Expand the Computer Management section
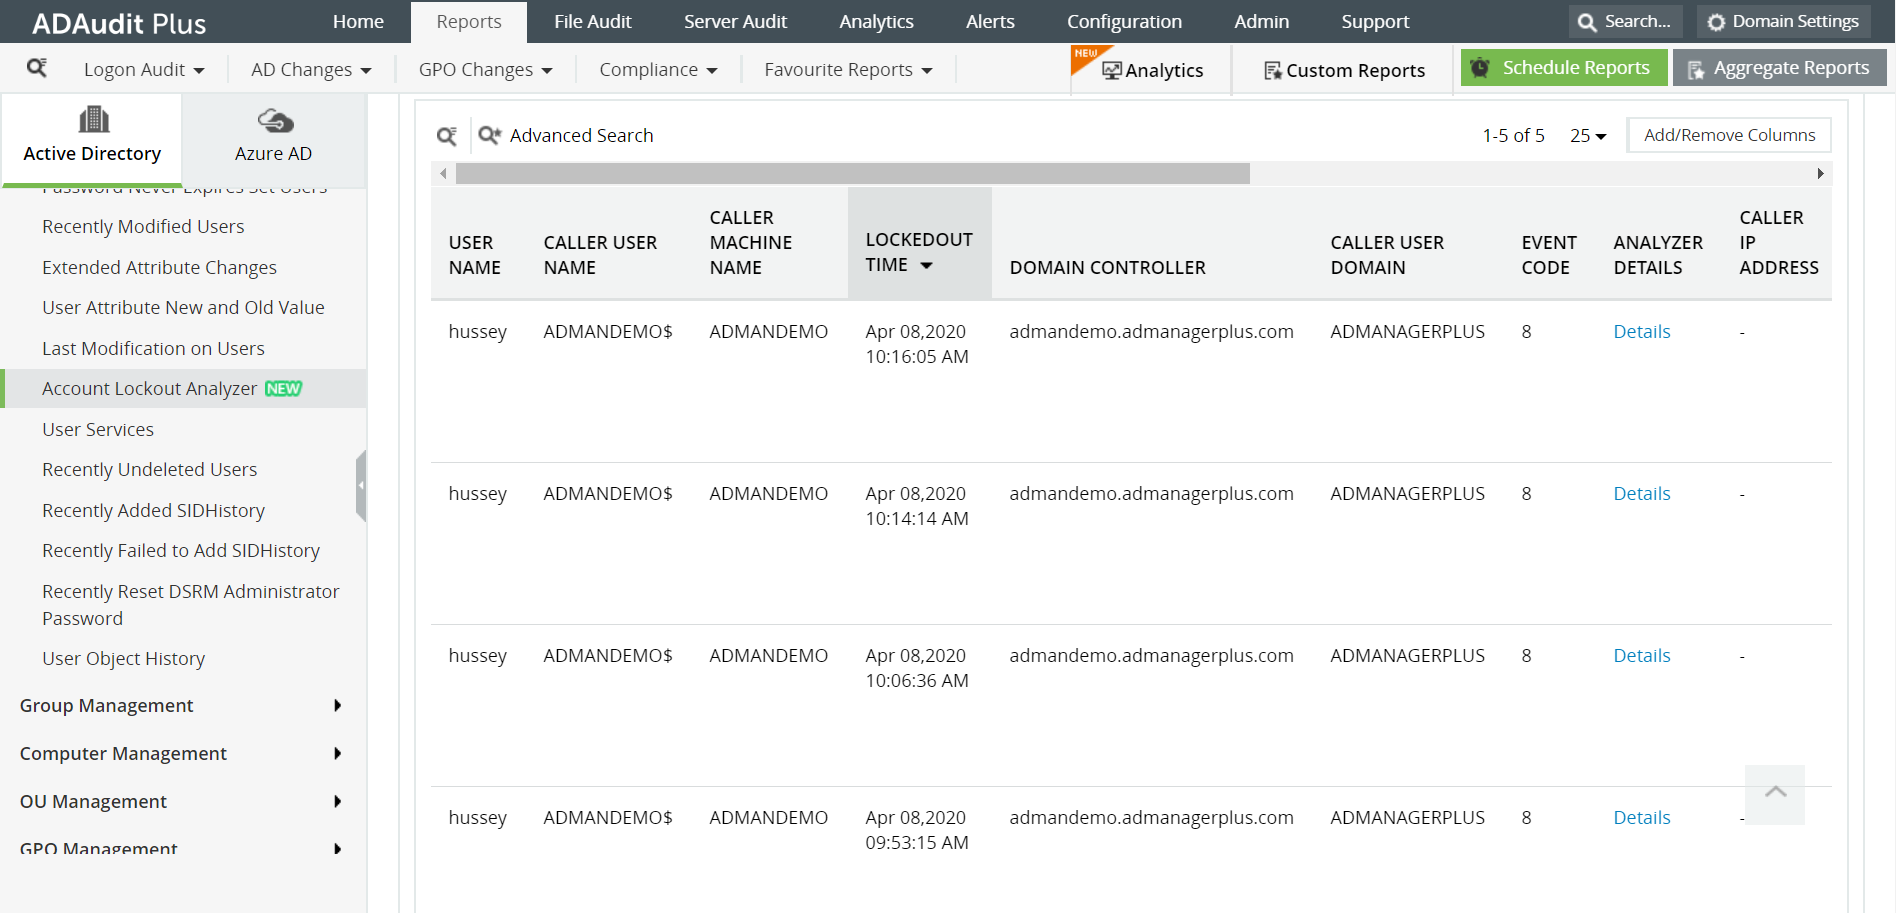The height and width of the screenshot is (913, 1896). point(123,753)
